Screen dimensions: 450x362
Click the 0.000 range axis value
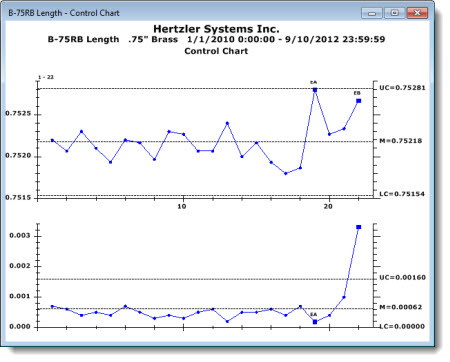(x=20, y=327)
